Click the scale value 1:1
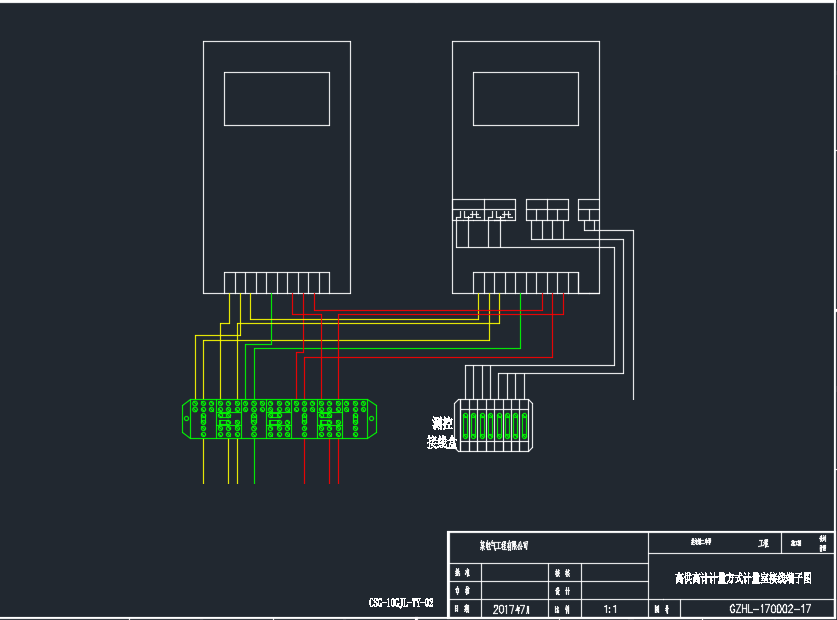This screenshot has width=837, height=620. [x=610, y=609]
